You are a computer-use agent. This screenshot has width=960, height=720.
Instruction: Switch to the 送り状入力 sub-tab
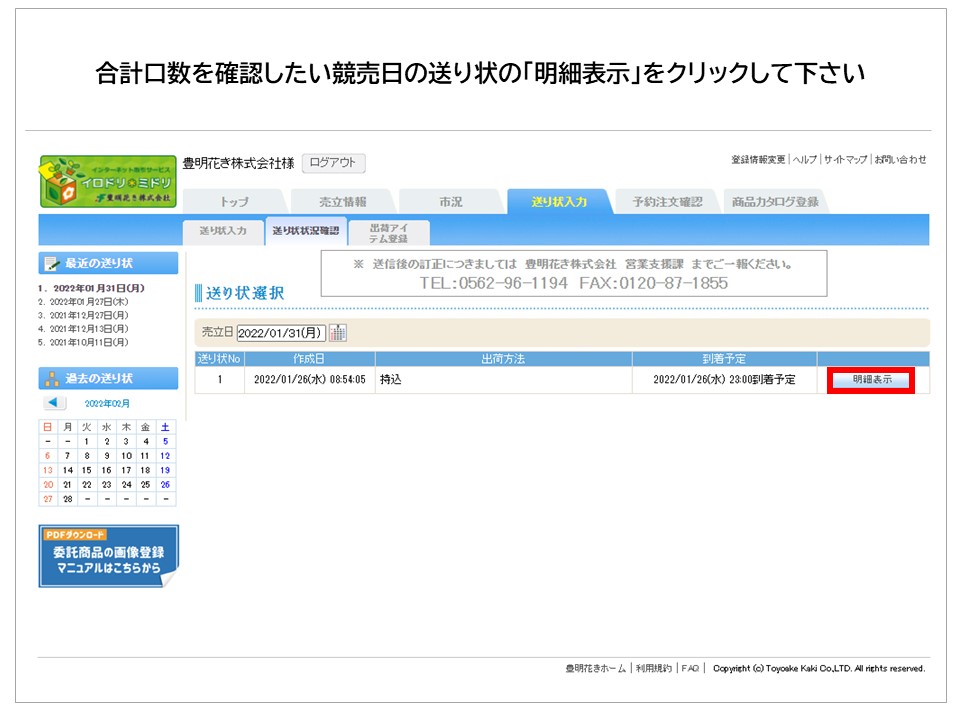[x=223, y=231]
